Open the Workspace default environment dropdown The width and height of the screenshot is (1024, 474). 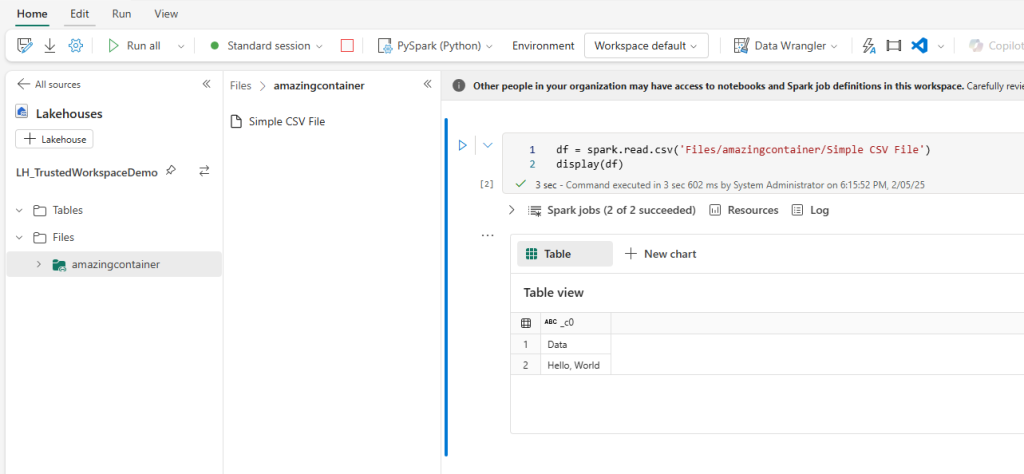pyautogui.click(x=646, y=46)
